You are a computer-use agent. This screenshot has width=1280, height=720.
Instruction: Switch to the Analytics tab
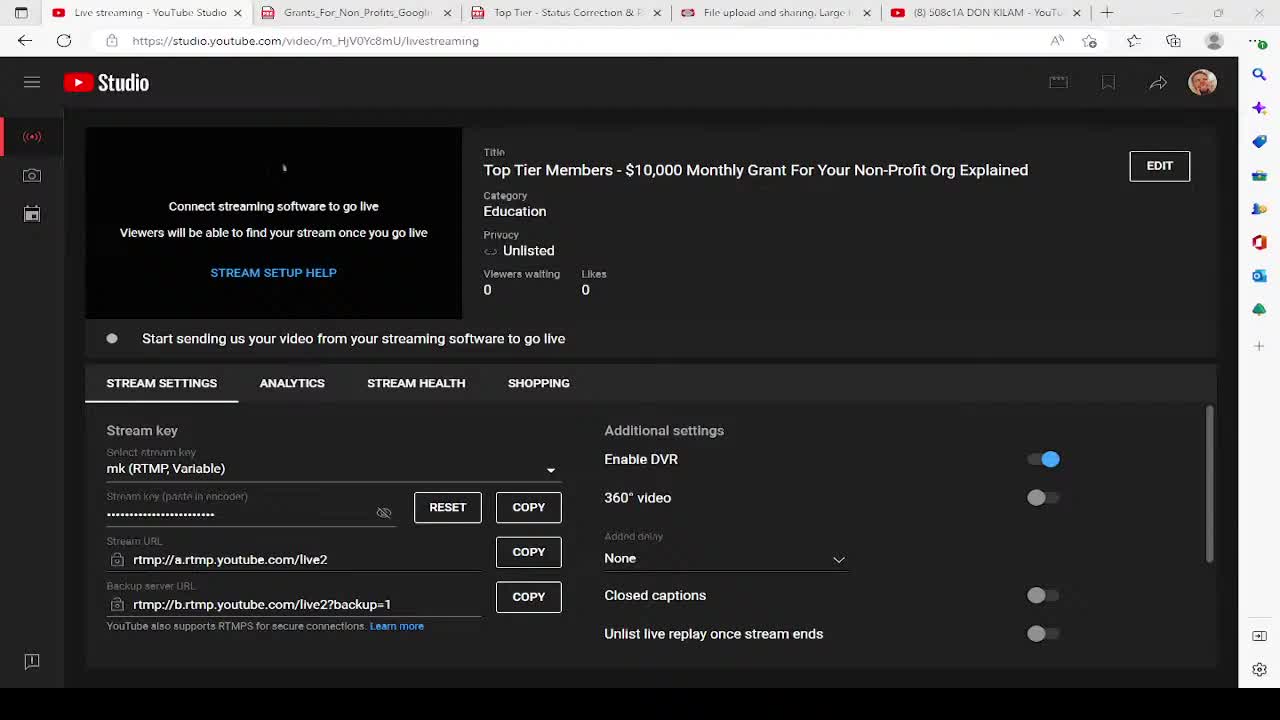[292, 383]
